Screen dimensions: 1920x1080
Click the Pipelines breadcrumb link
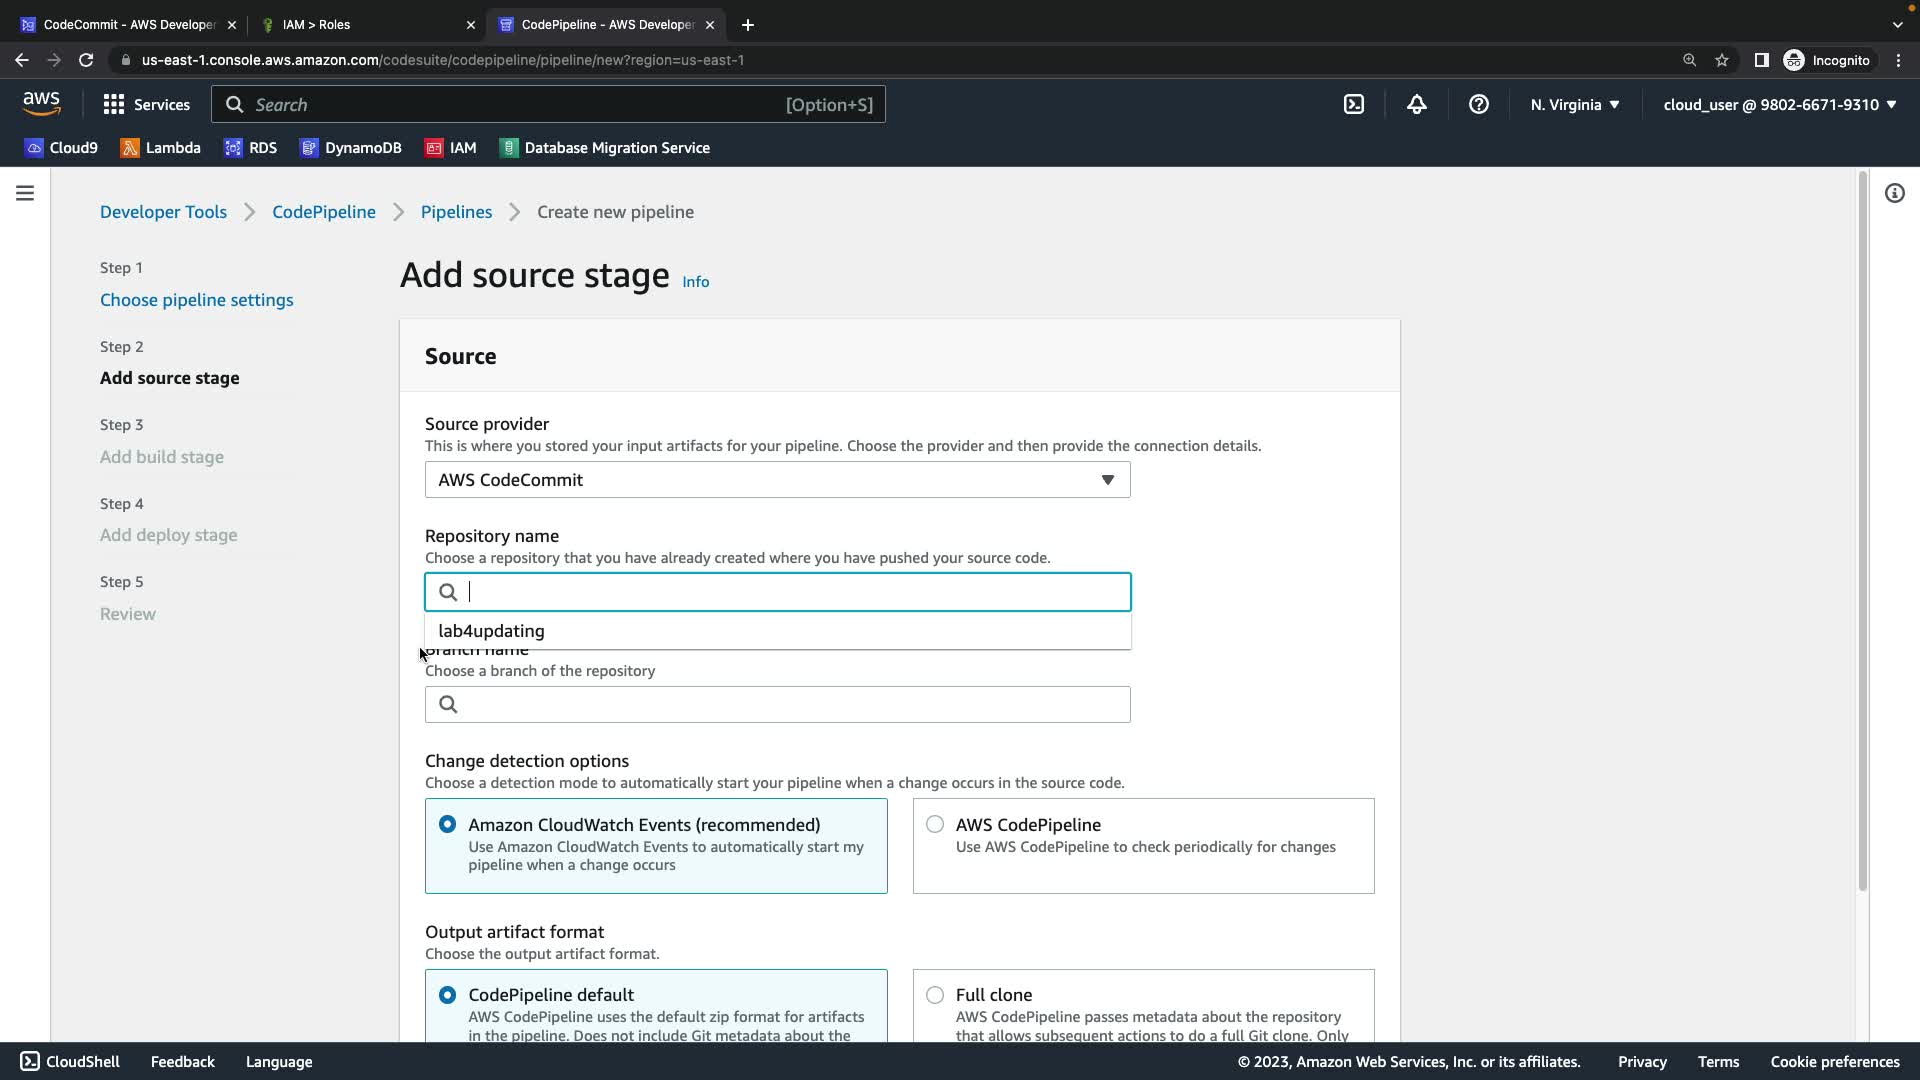click(456, 212)
